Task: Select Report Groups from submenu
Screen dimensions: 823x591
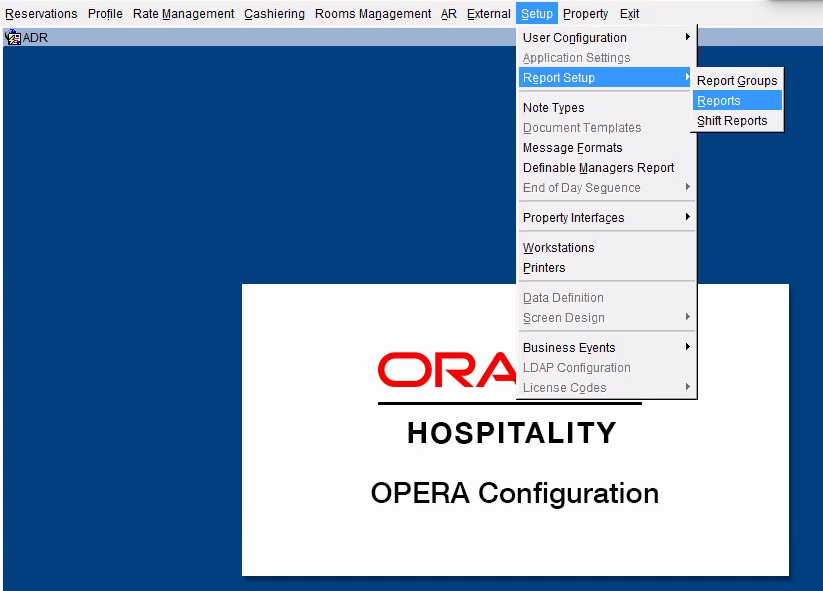Action: 737,81
